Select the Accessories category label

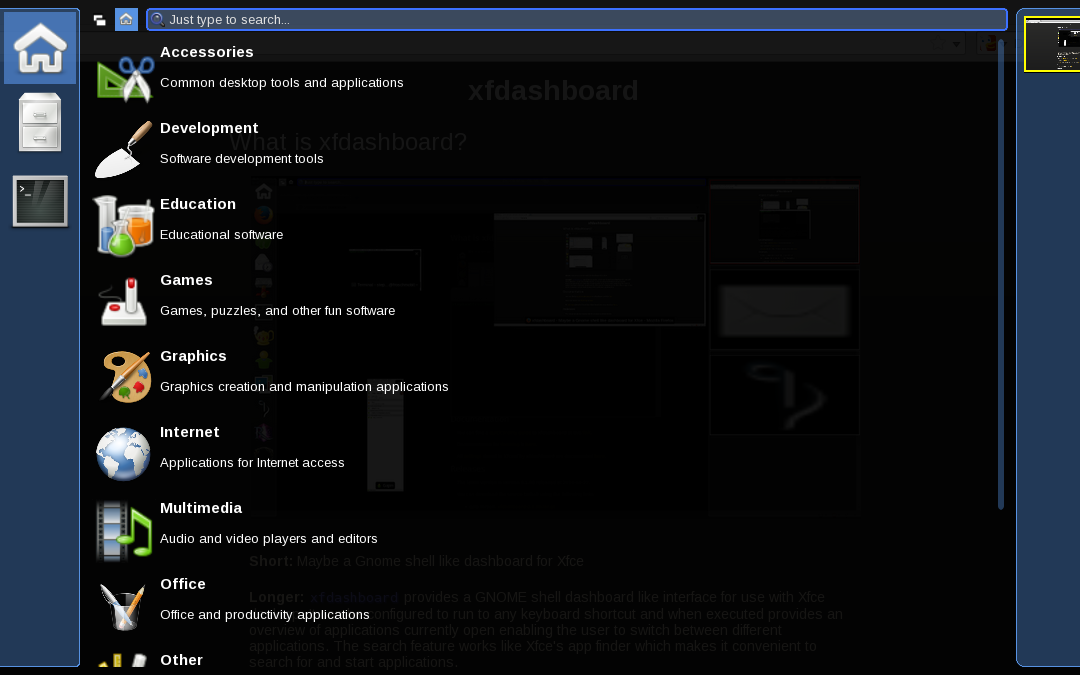click(207, 52)
